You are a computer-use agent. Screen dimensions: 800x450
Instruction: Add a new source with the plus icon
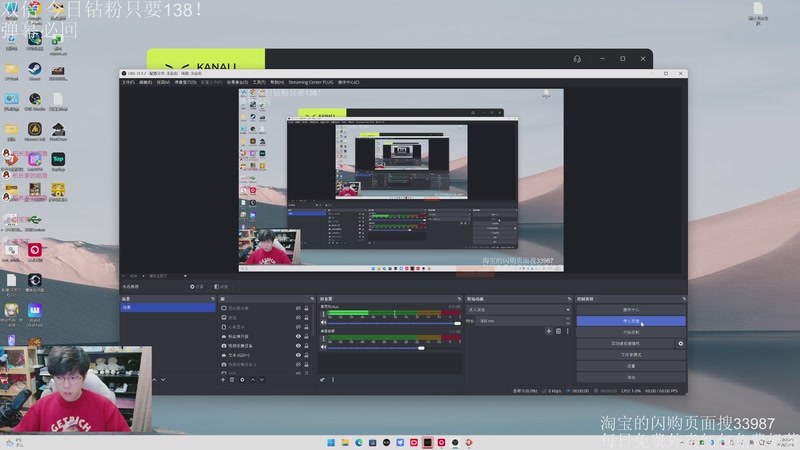223,380
